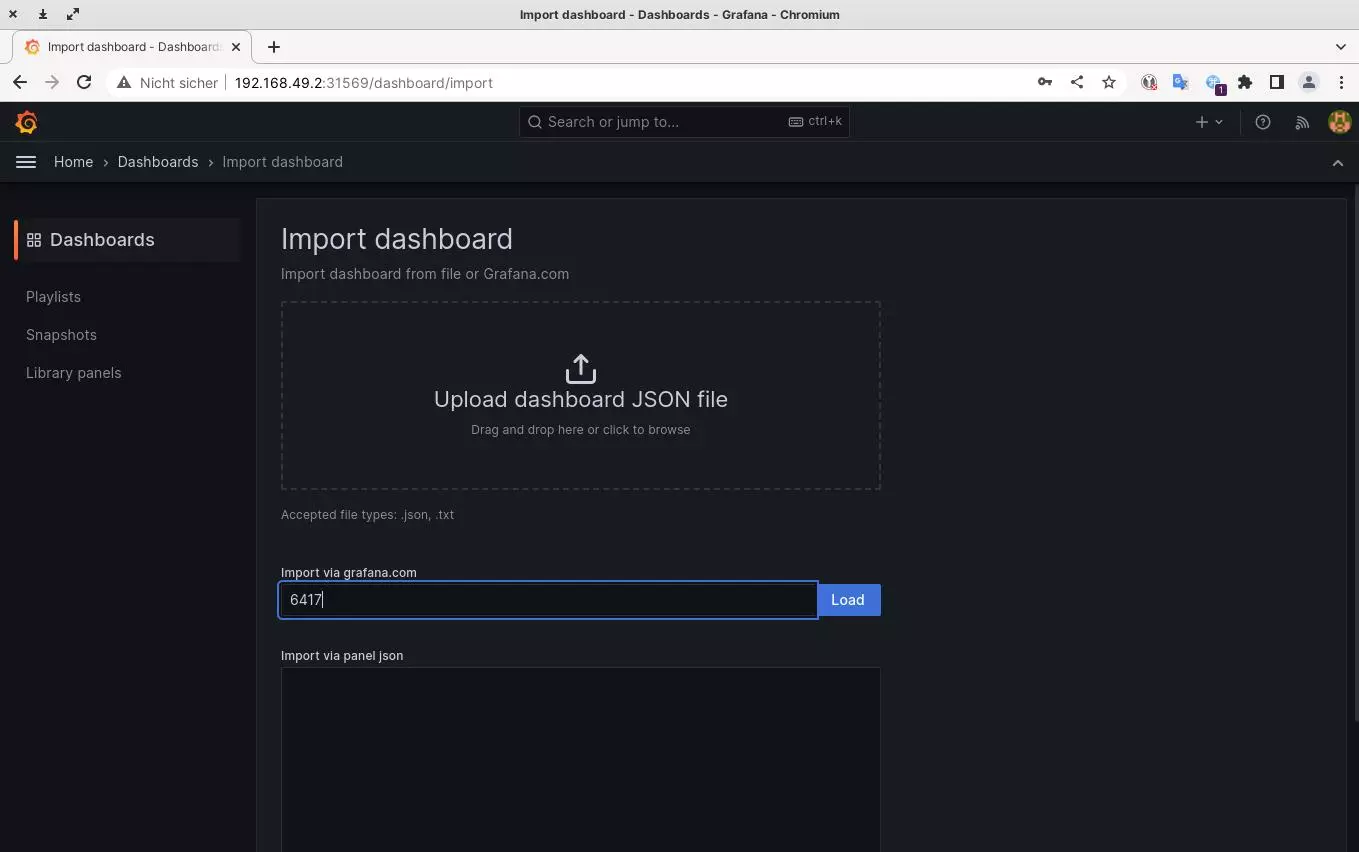The height and width of the screenshot is (852, 1359).
Task: Open the user profile avatar
Action: tap(1339, 122)
